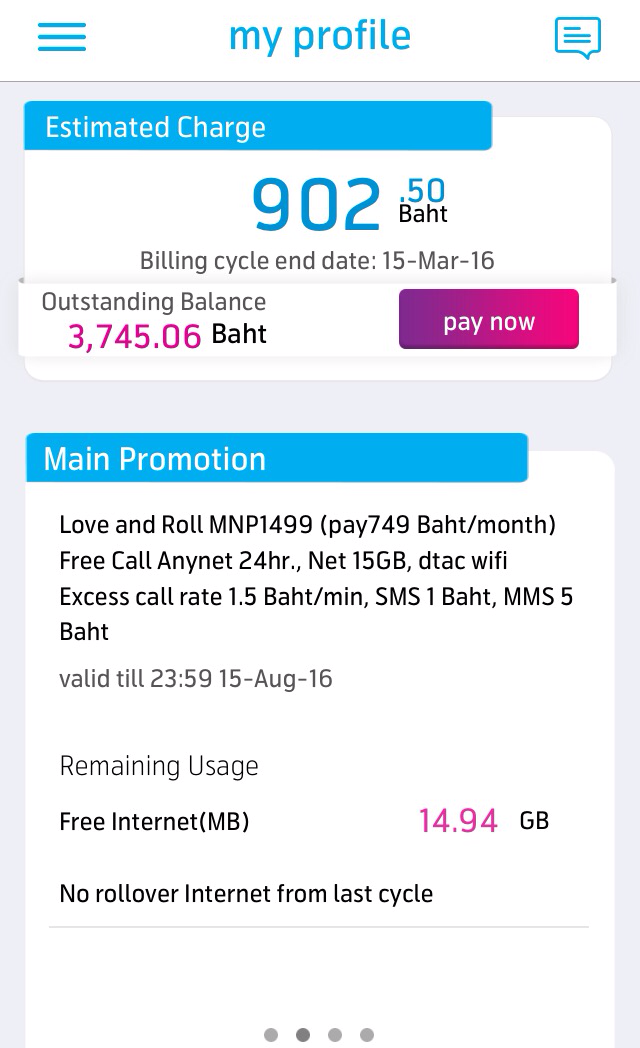This screenshot has height=1048, width=640.
Task: Tap the billing cycle end date text
Action: pyautogui.click(x=317, y=261)
